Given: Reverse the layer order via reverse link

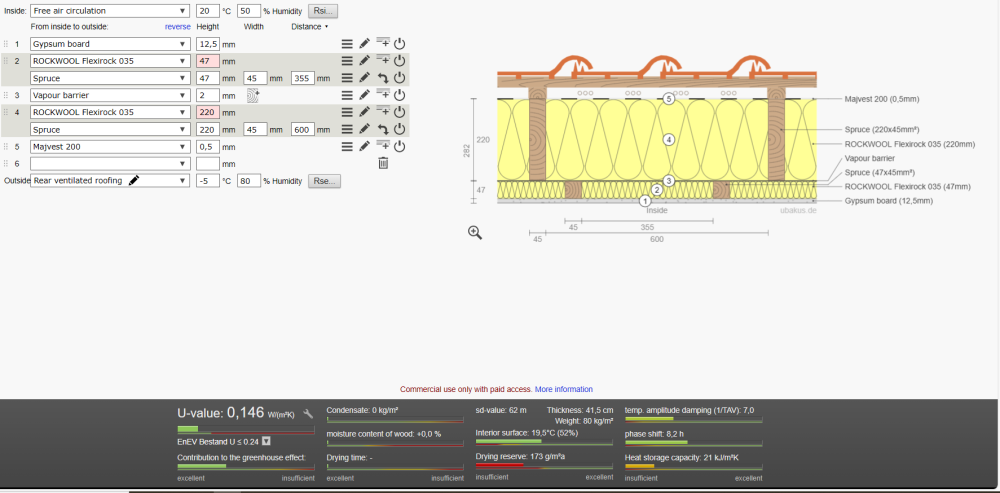Looking at the screenshot, I should (177, 27).
